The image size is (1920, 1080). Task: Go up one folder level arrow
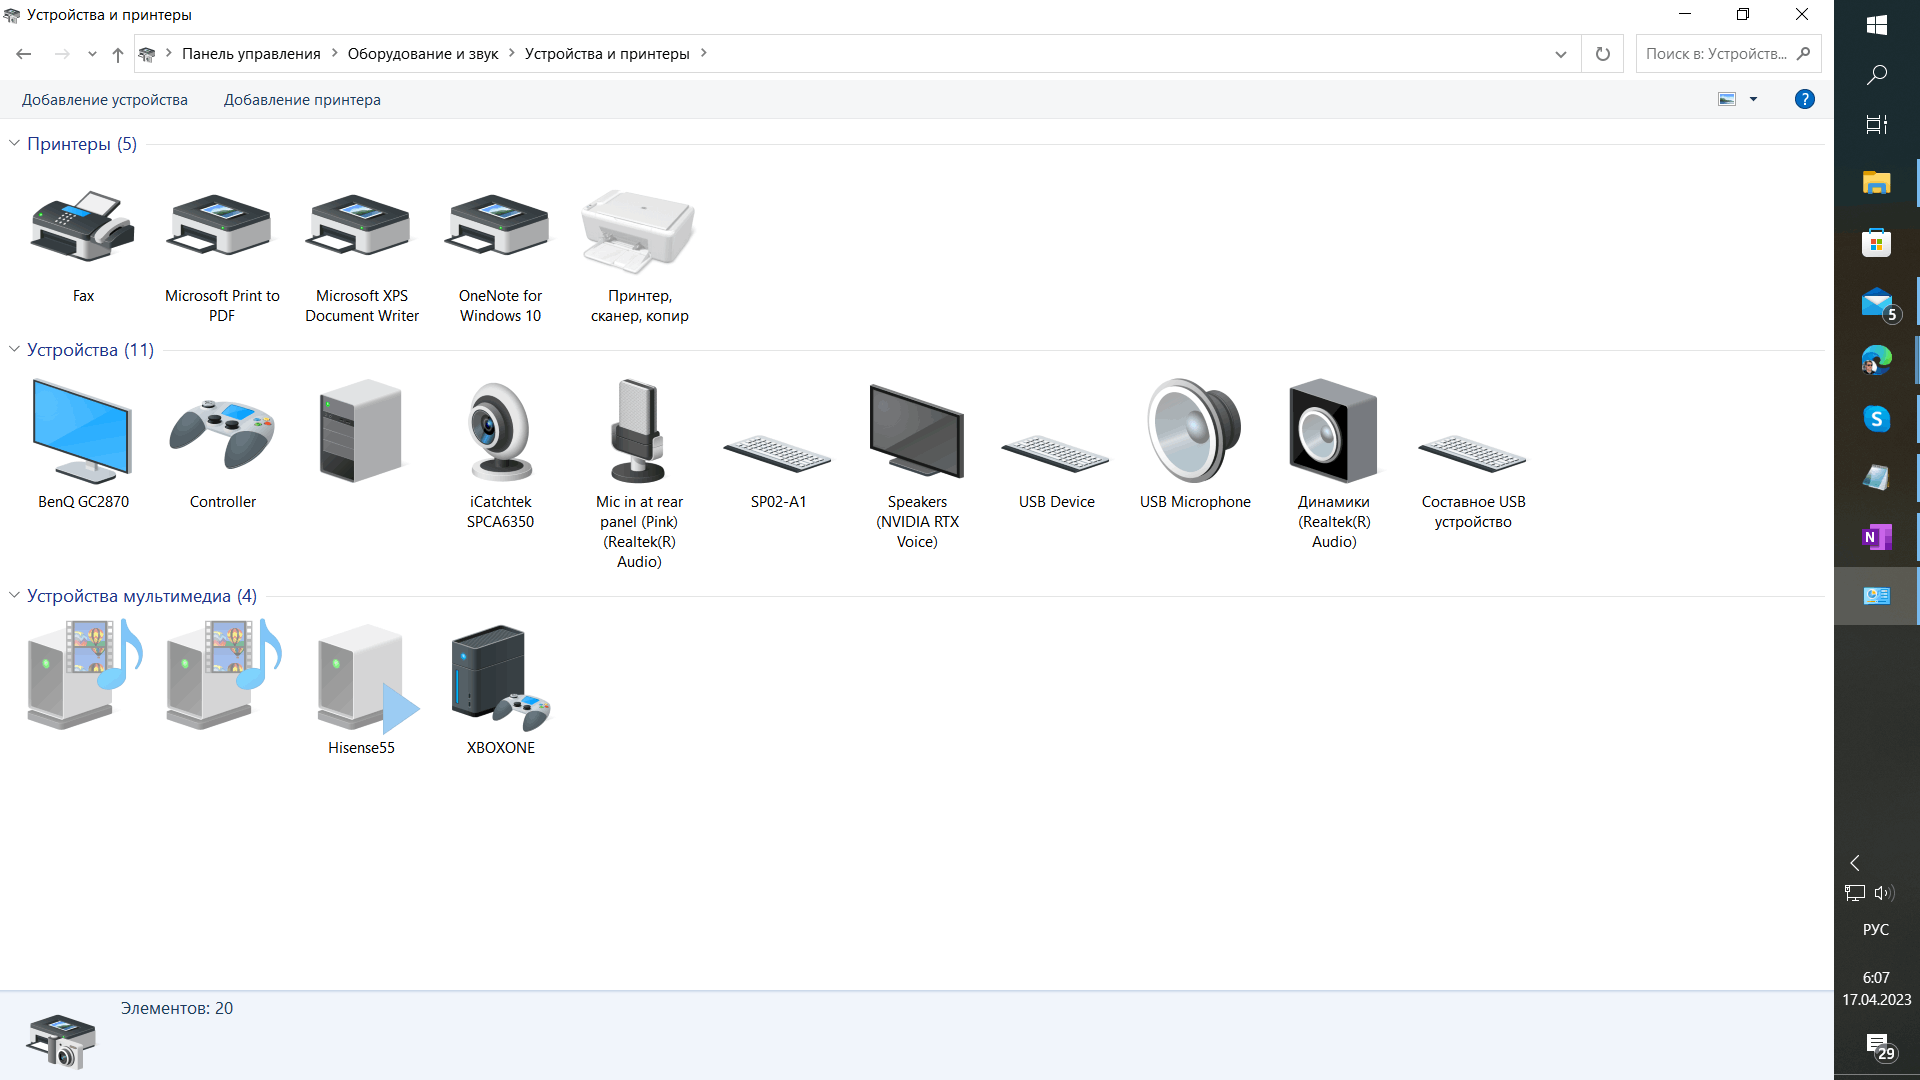118,54
